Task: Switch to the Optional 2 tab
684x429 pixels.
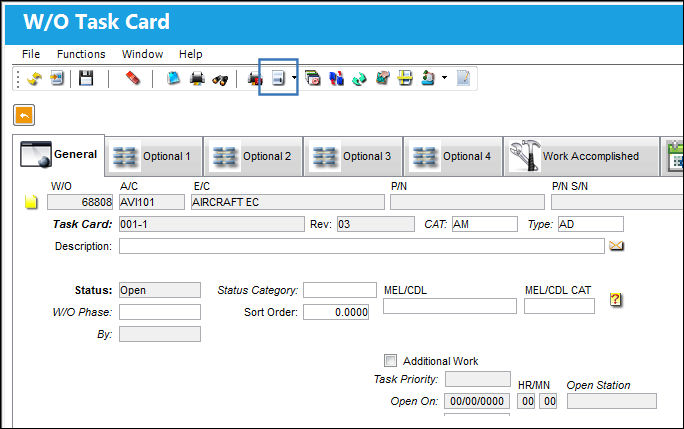Action: click(253, 156)
